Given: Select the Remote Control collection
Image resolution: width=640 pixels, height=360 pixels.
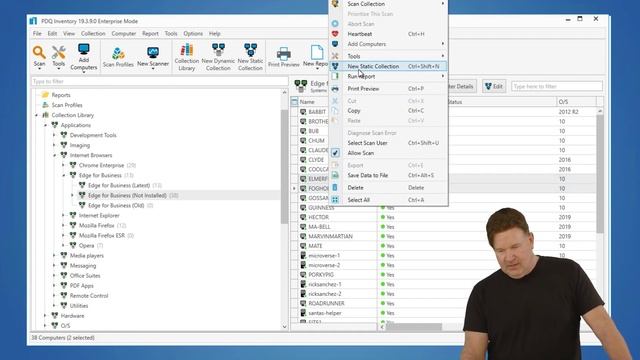Looking at the screenshot, I should point(89,296).
